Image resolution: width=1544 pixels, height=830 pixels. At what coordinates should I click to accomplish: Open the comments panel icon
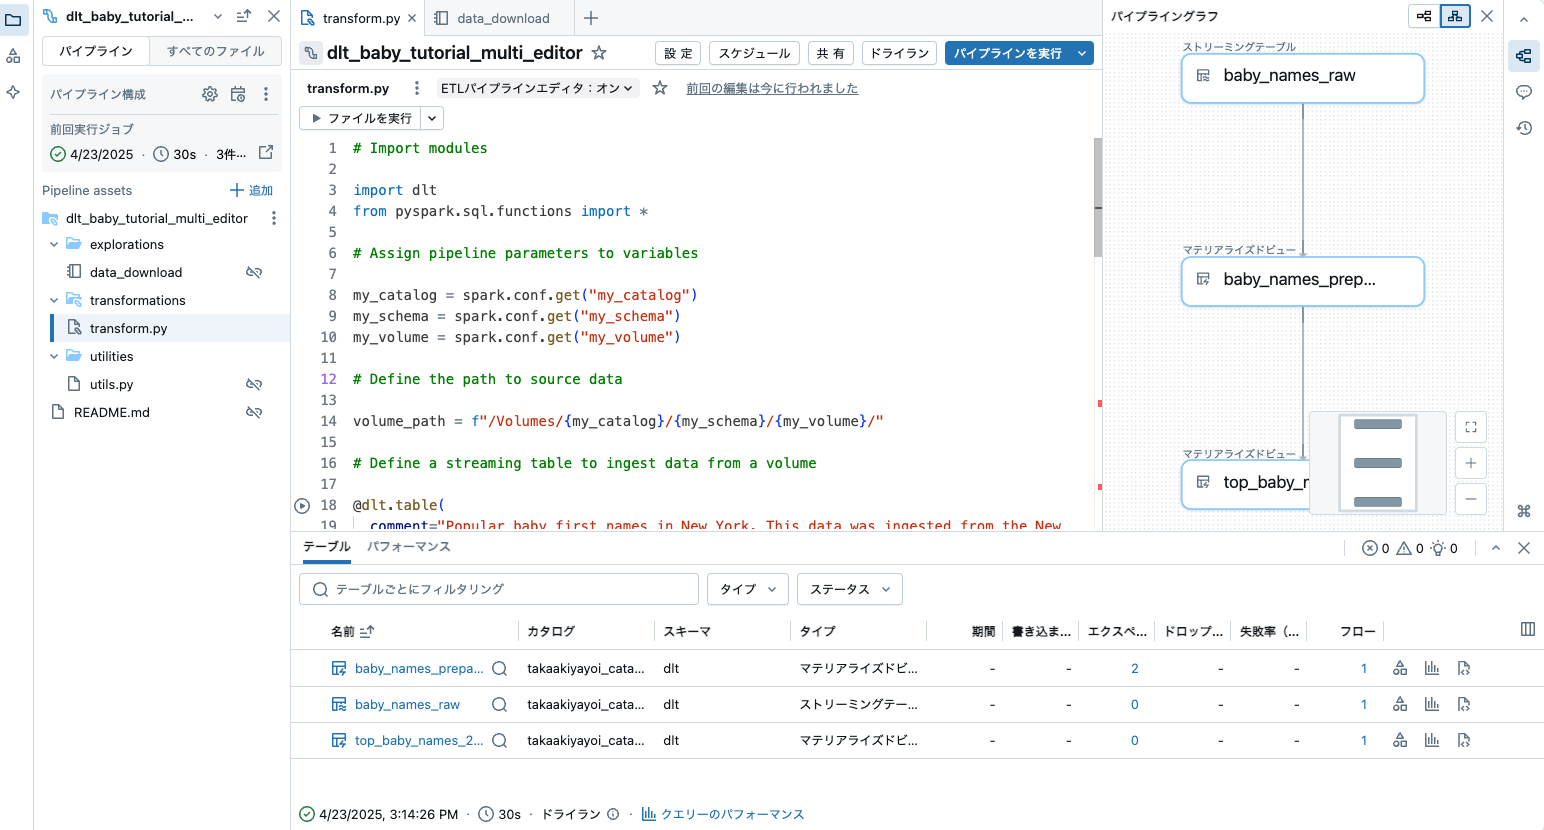pos(1524,92)
